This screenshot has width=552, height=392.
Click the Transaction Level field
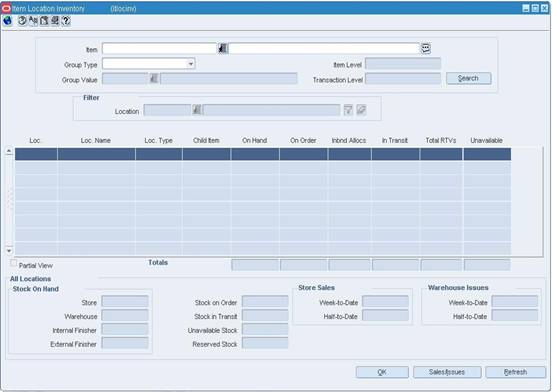403,79
